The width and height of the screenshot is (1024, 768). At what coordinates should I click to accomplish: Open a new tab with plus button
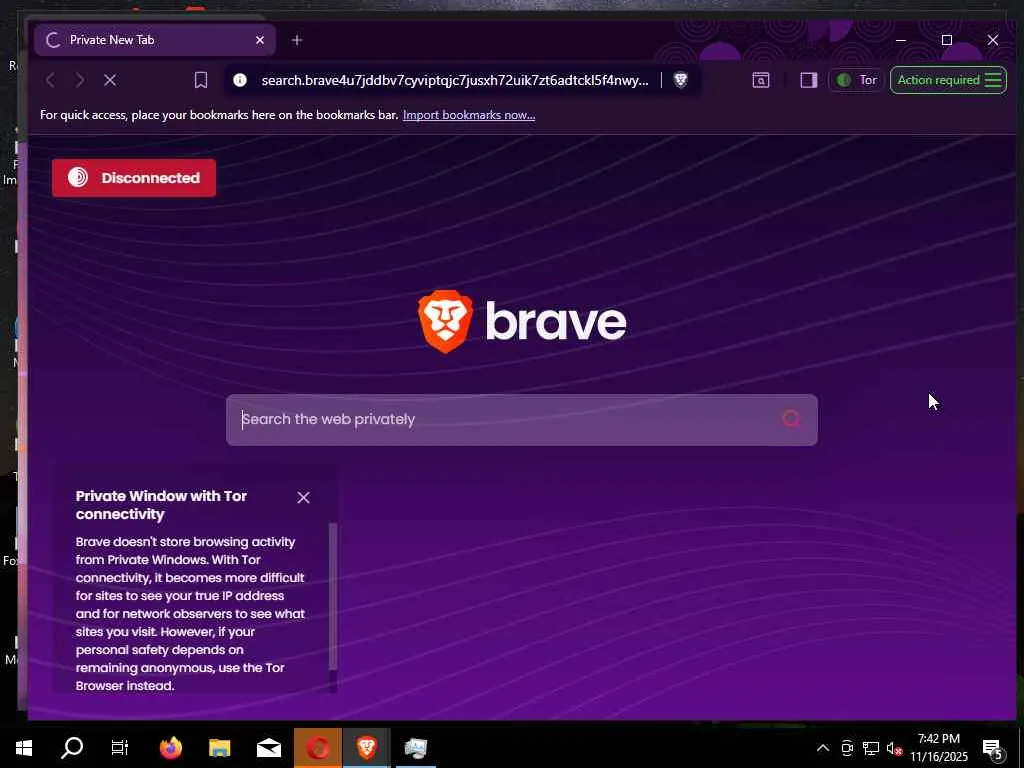click(296, 40)
